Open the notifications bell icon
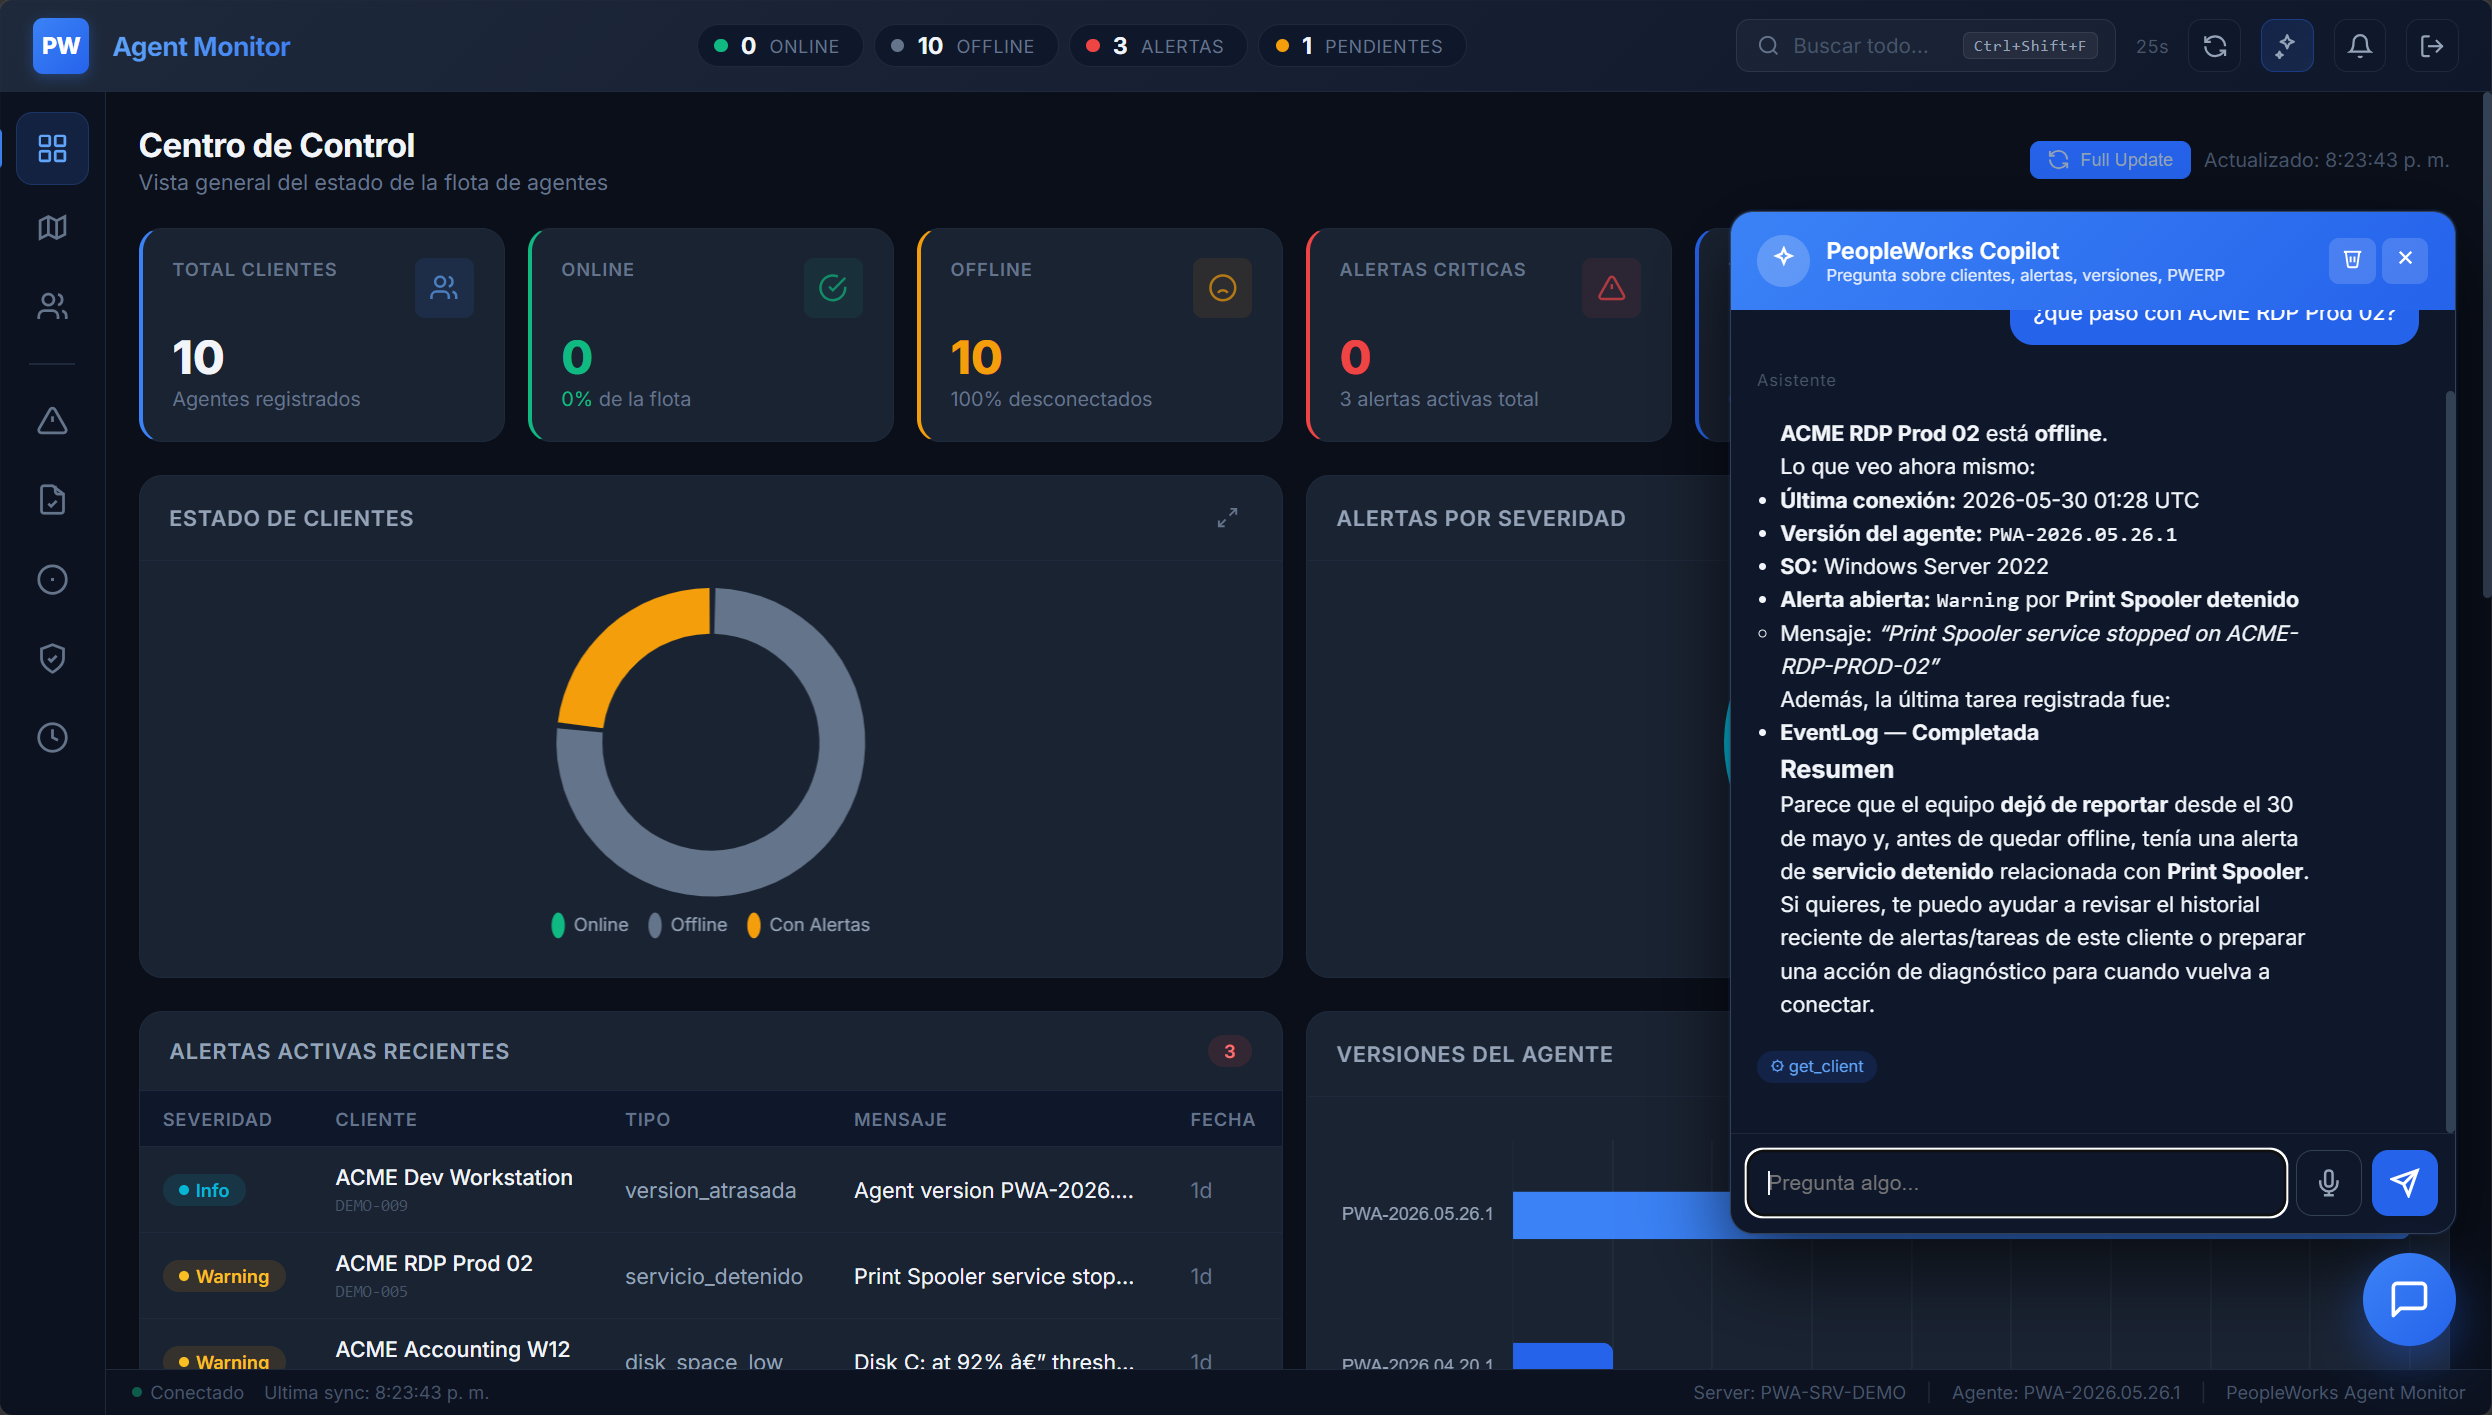Viewport: 2492px width, 1415px height. [x=2360, y=46]
